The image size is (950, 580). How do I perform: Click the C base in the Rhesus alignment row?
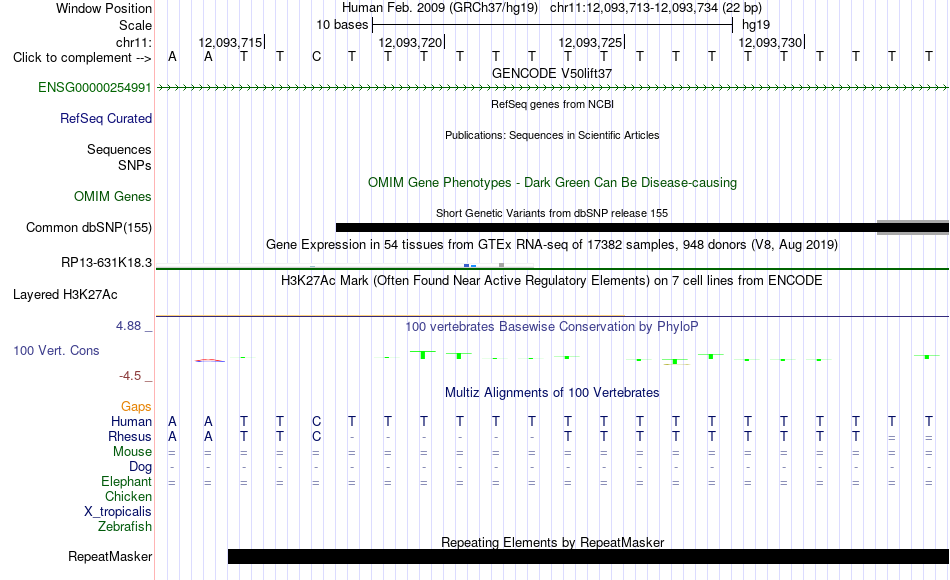pos(316,437)
